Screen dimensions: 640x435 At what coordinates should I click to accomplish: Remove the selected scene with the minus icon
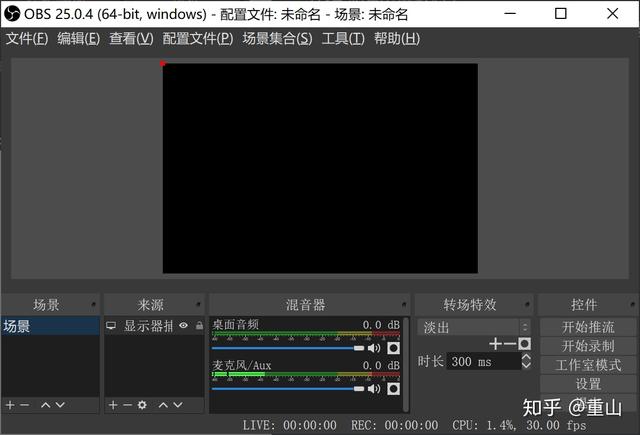click(x=24, y=405)
